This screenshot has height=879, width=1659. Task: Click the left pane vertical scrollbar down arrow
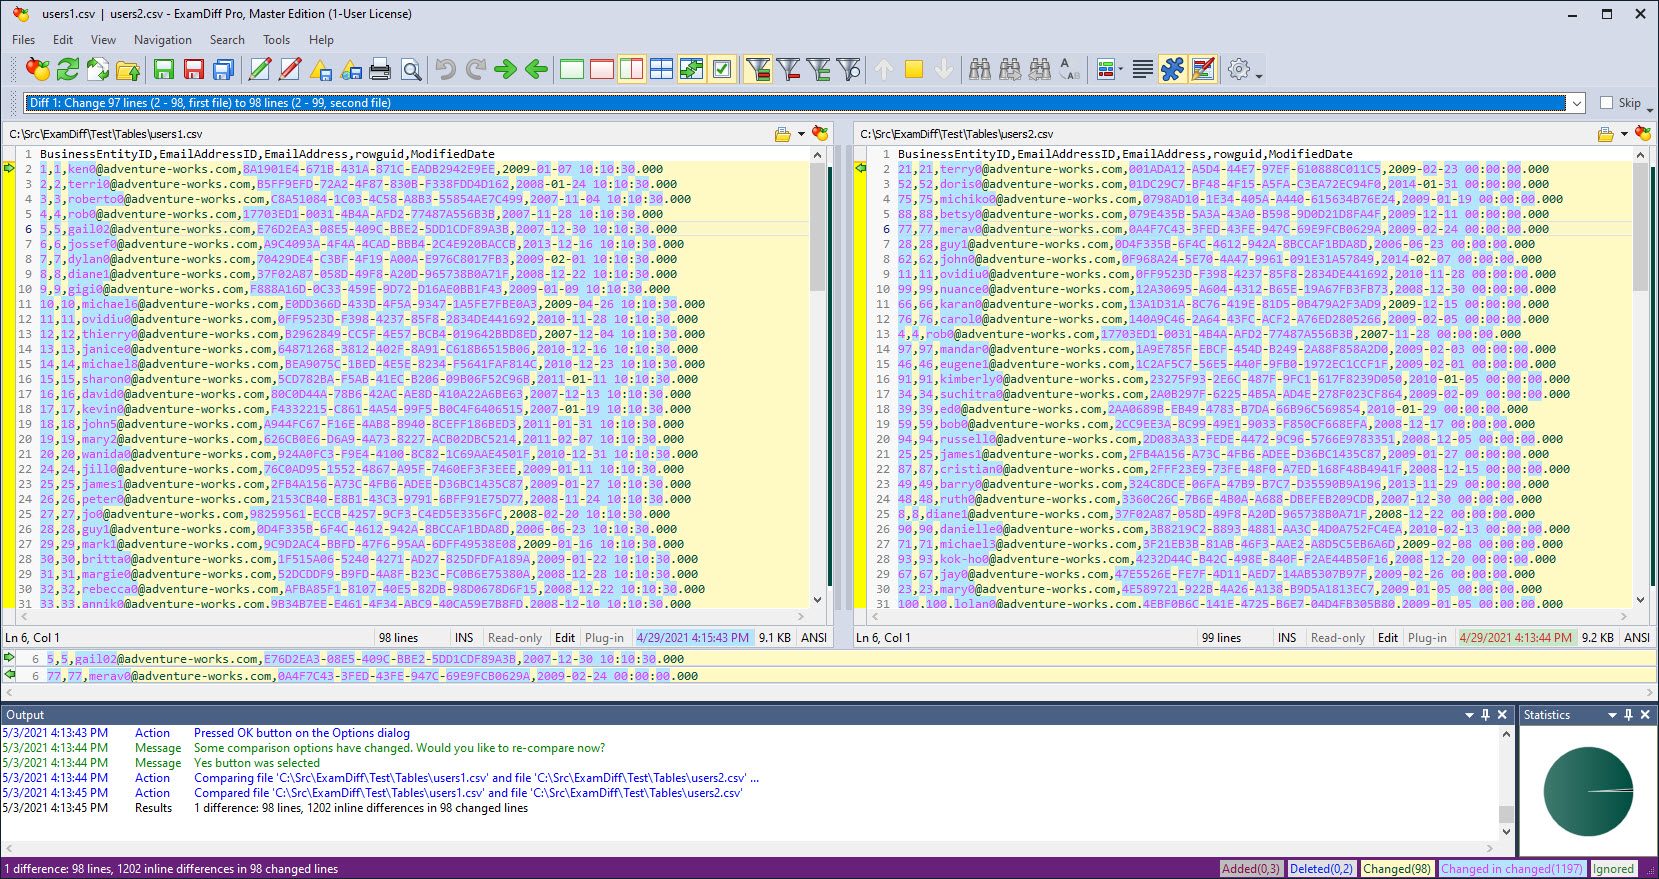pos(817,600)
